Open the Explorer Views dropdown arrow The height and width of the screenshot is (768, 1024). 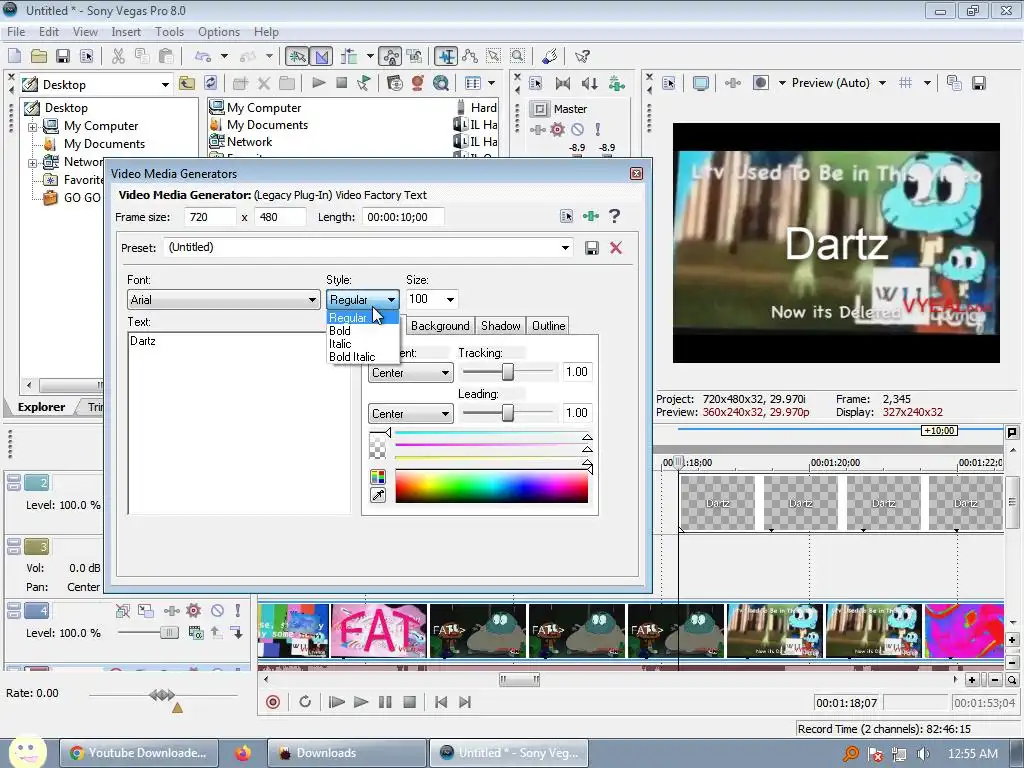pyautogui.click(x=491, y=83)
